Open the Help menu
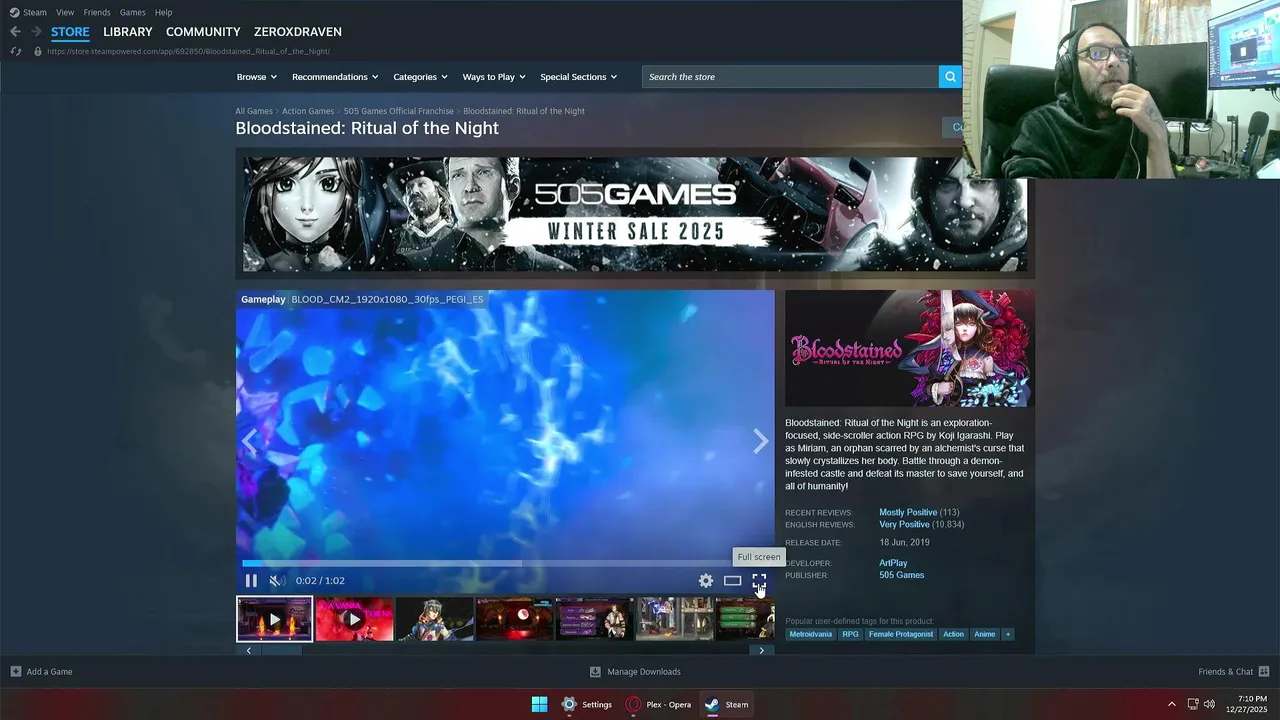1280x720 pixels. click(164, 12)
